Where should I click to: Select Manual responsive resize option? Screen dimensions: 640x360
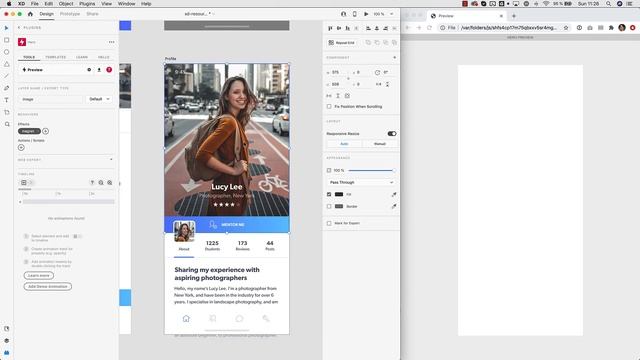pyautogui.click(x=380, y=144)
